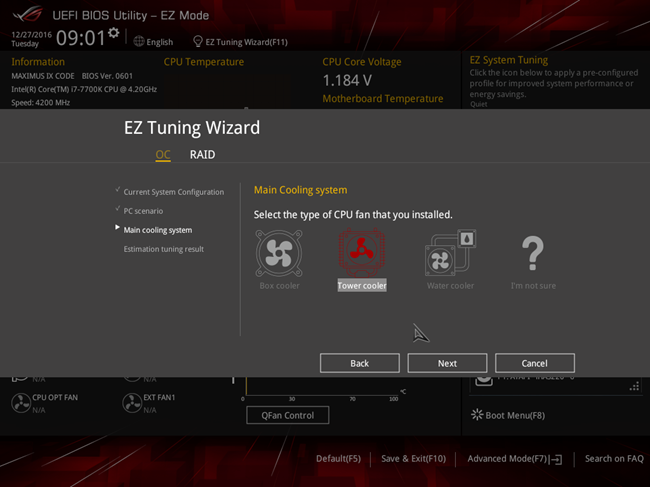The height and width of the screenshot is (487, 650).
Task: Click Default(F5) in footer
Action: click(x=338, y=458)
